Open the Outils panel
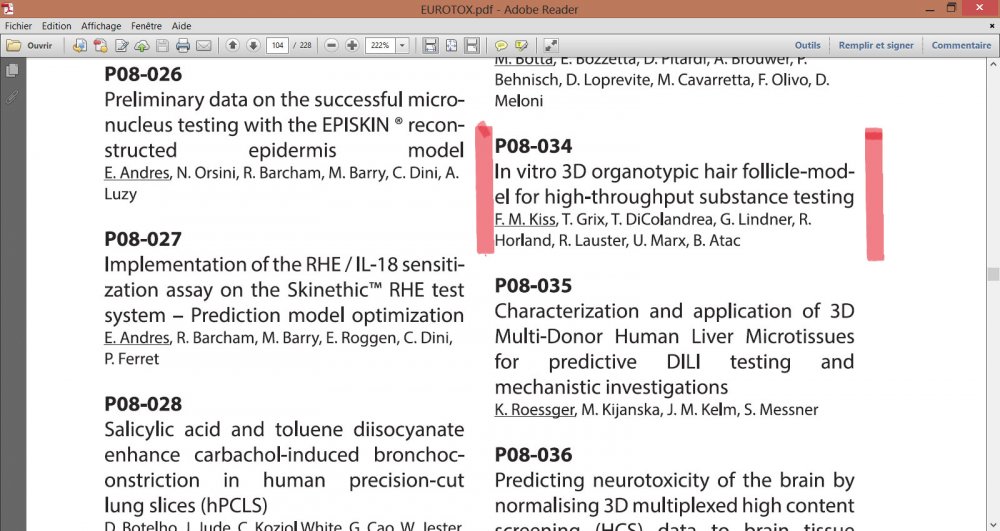 pos(807,45)
